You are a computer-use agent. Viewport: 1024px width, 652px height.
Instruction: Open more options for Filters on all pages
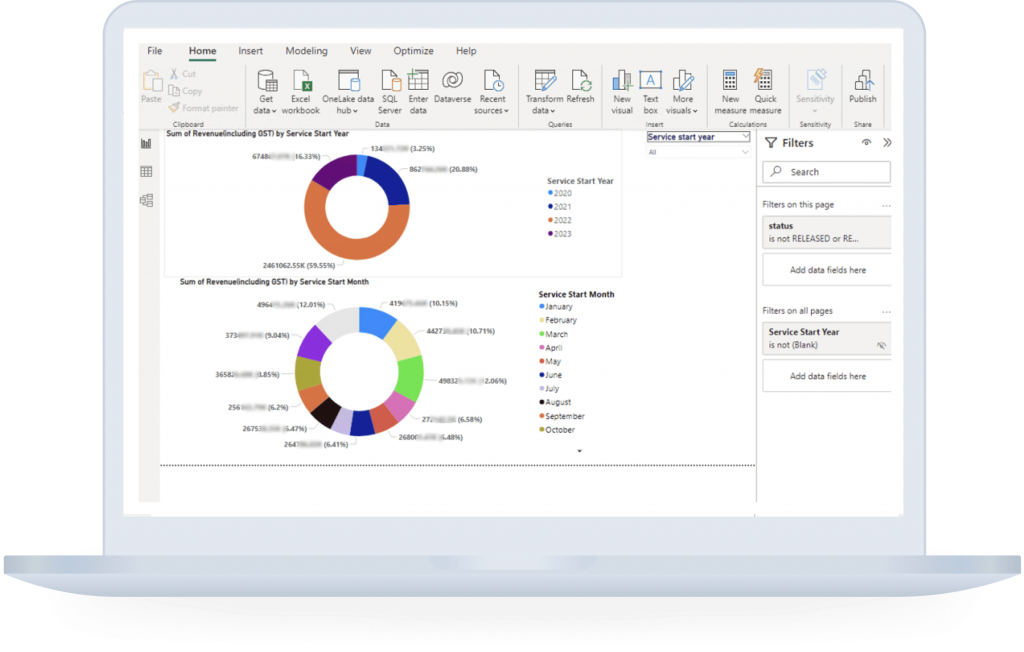[886, 312]
